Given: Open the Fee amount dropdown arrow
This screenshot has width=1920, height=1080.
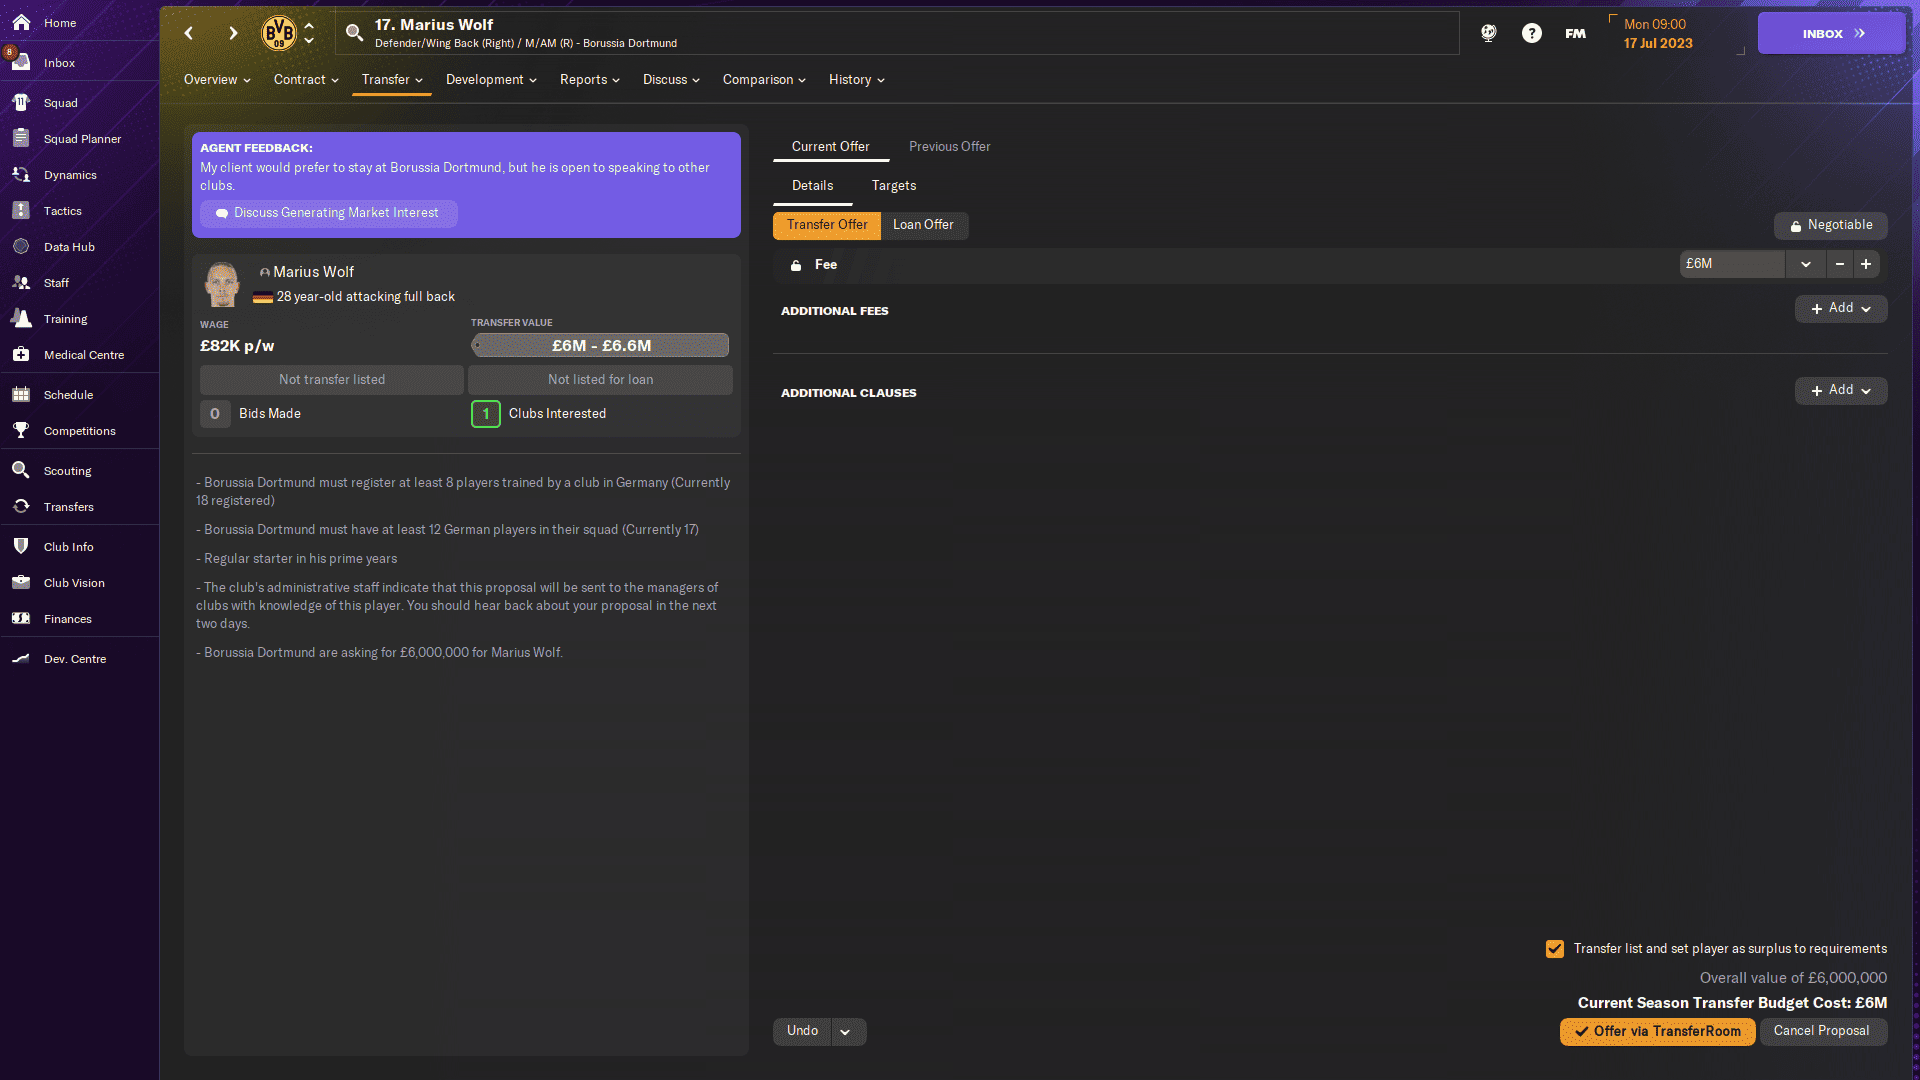Looking at the screenshot, I should 1806,264.
